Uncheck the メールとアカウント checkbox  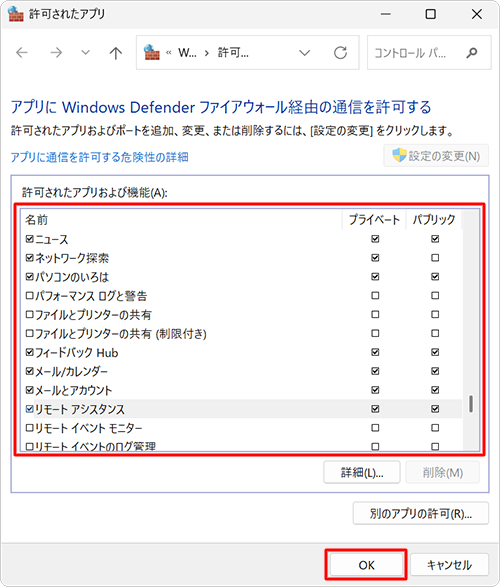[x=30, y=390]
